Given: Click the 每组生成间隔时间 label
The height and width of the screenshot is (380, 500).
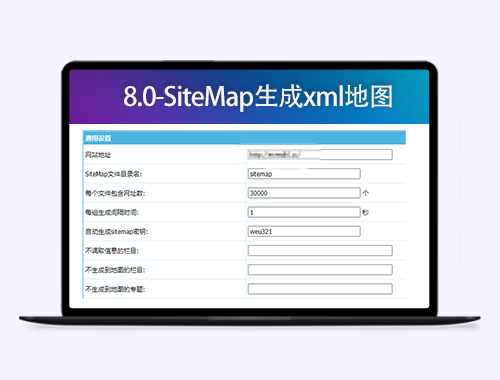Looking at the screenshot, I should point(112,212).
